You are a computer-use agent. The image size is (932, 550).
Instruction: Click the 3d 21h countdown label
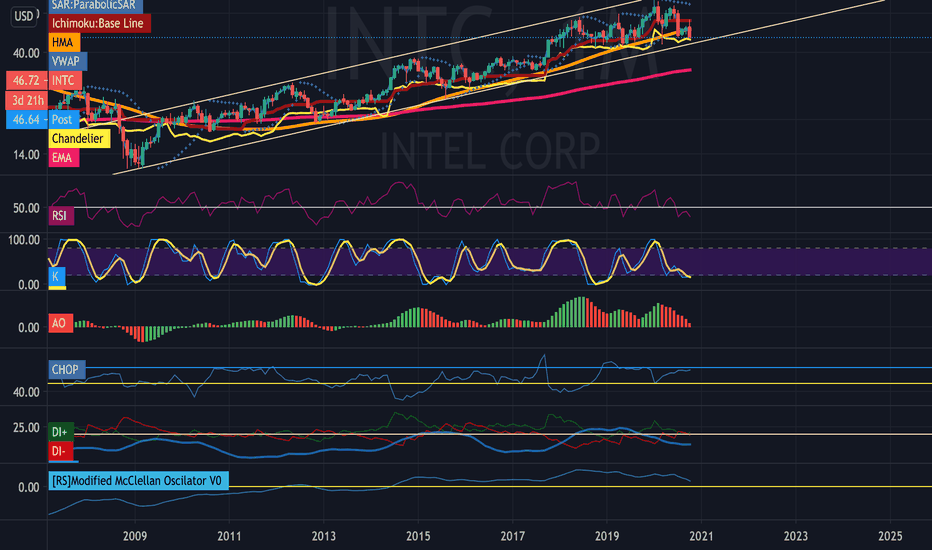pyautogui.click(x=27, y=100)
